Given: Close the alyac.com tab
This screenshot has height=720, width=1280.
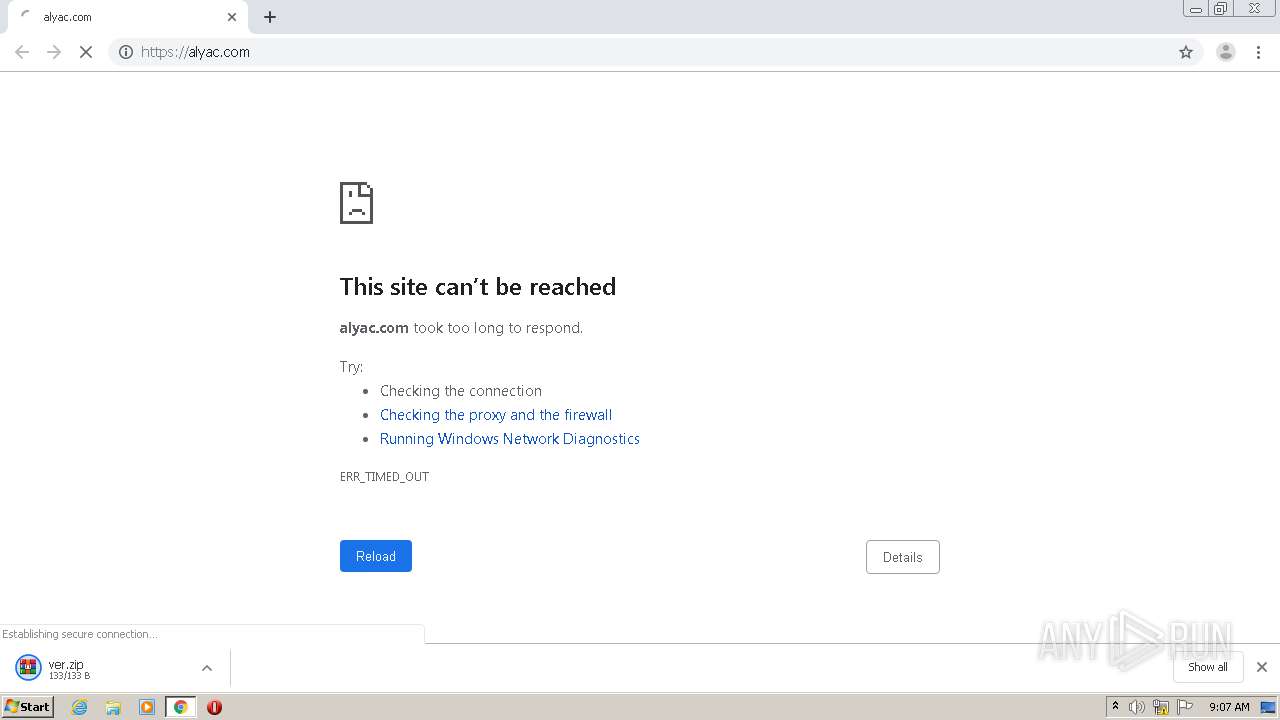Looking at the screenshot, I should tap(232, 17).
